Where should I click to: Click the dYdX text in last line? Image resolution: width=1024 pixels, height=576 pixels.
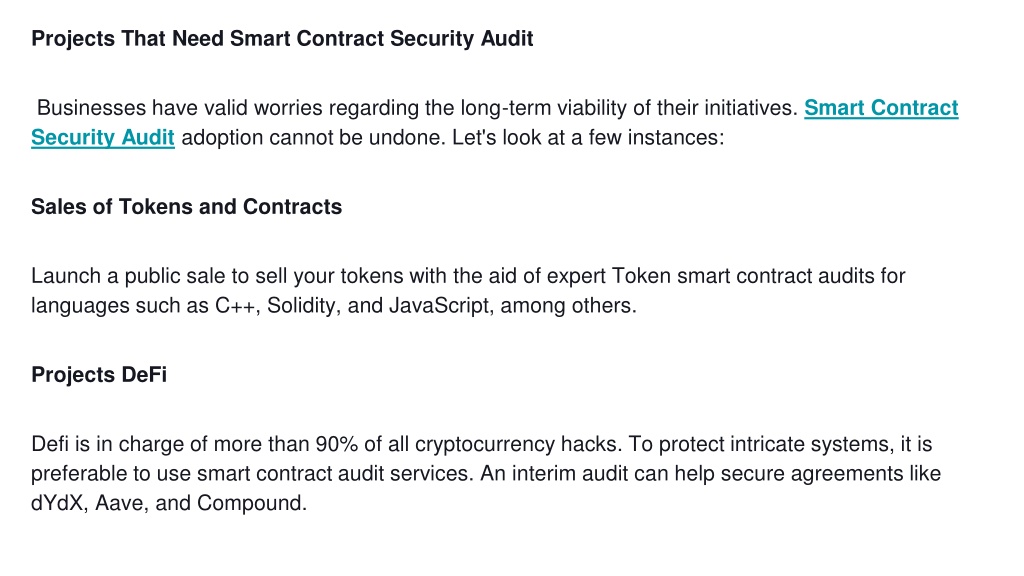[x=59, y=504]
